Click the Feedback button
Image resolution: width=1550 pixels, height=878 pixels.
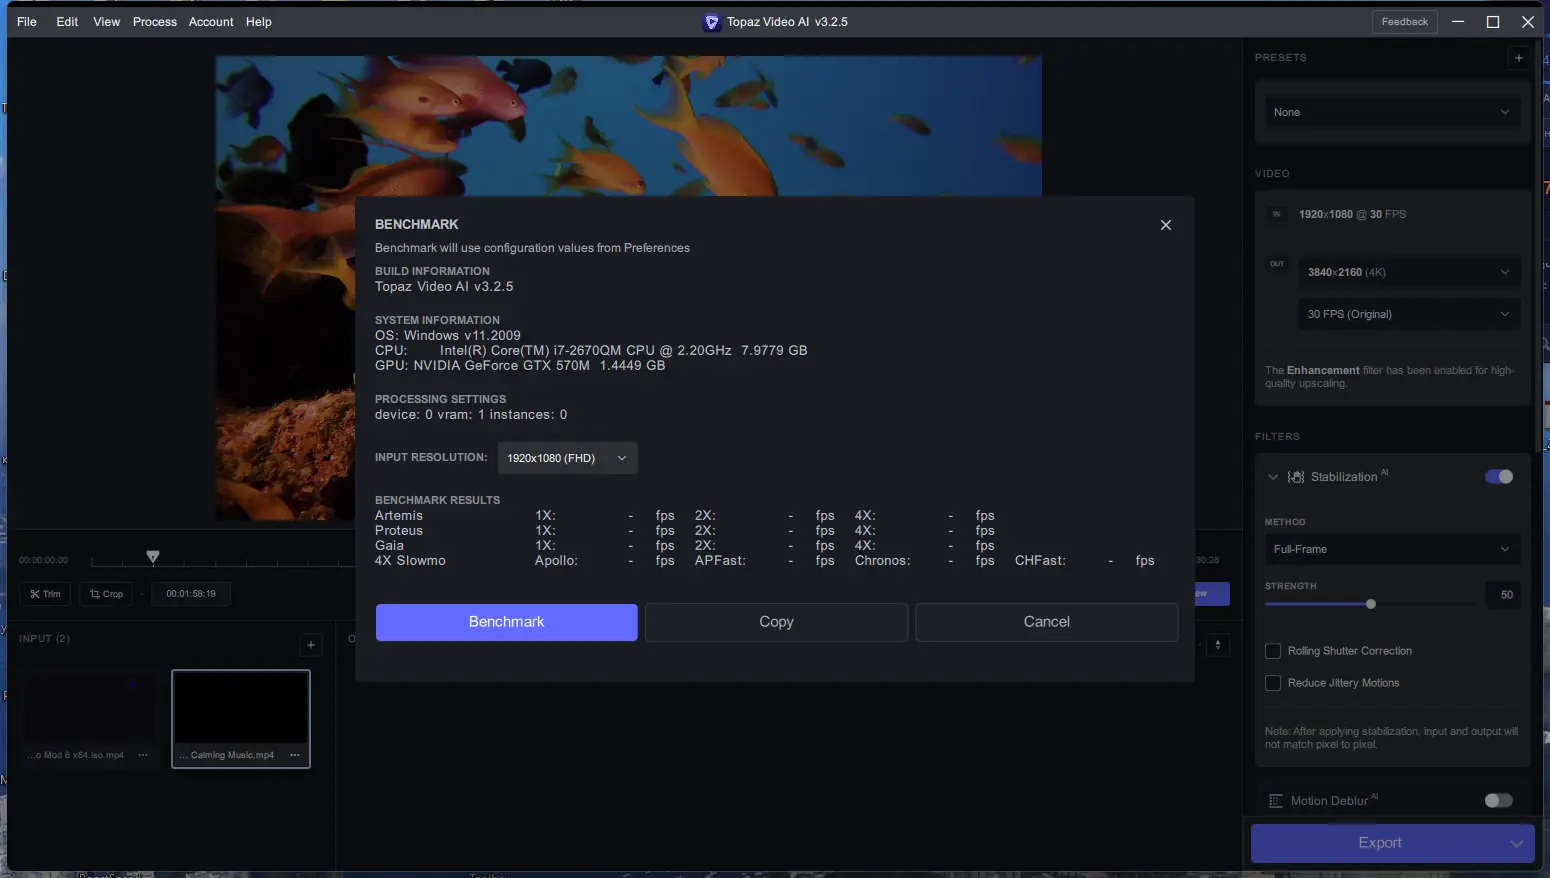(x=1405, y=22)
